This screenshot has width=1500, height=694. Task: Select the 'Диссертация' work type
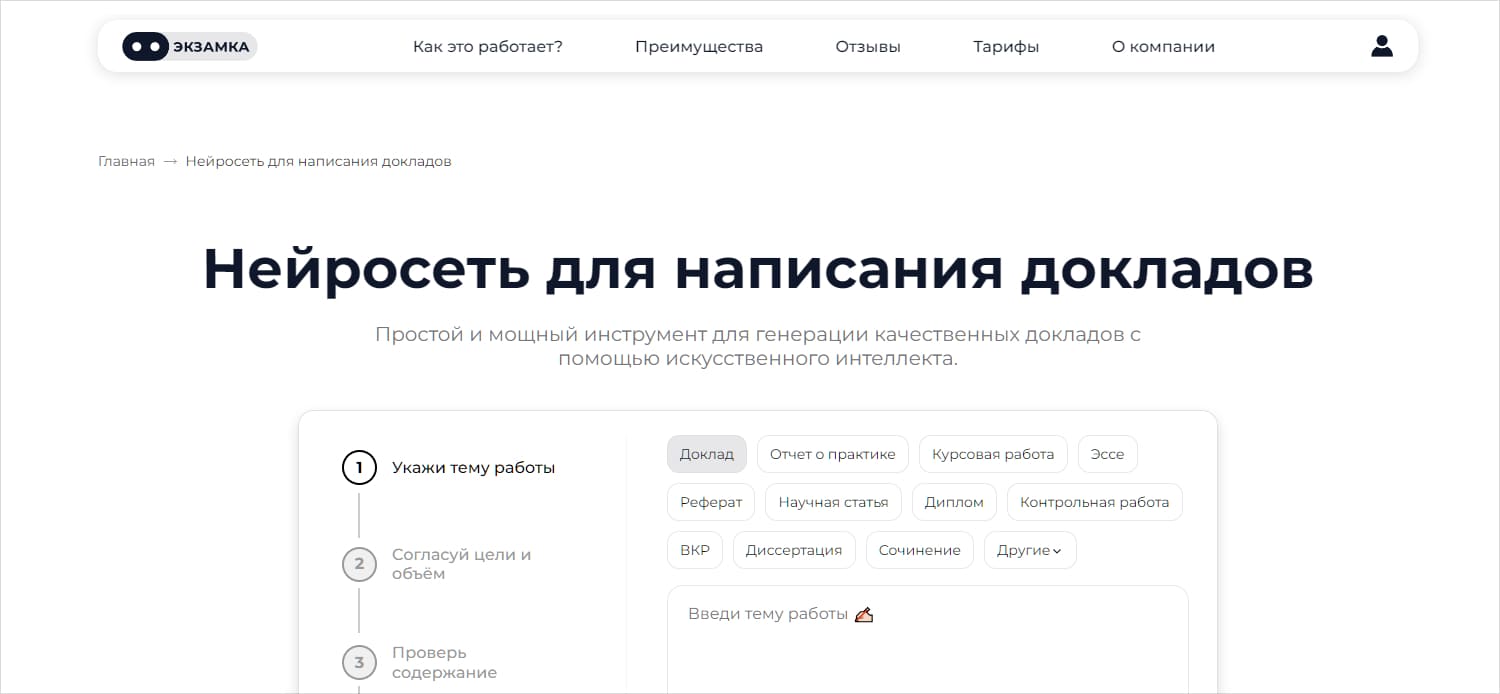point(794,549)
